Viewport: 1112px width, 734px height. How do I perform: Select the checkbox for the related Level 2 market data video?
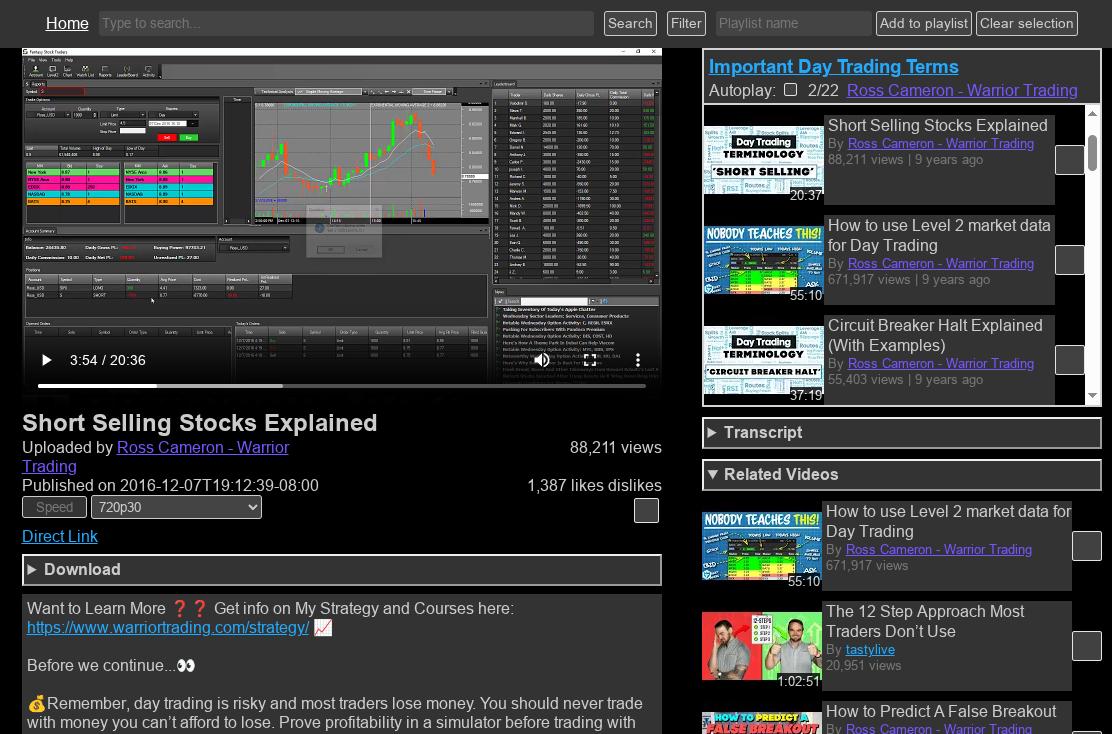click(1086, 546)
